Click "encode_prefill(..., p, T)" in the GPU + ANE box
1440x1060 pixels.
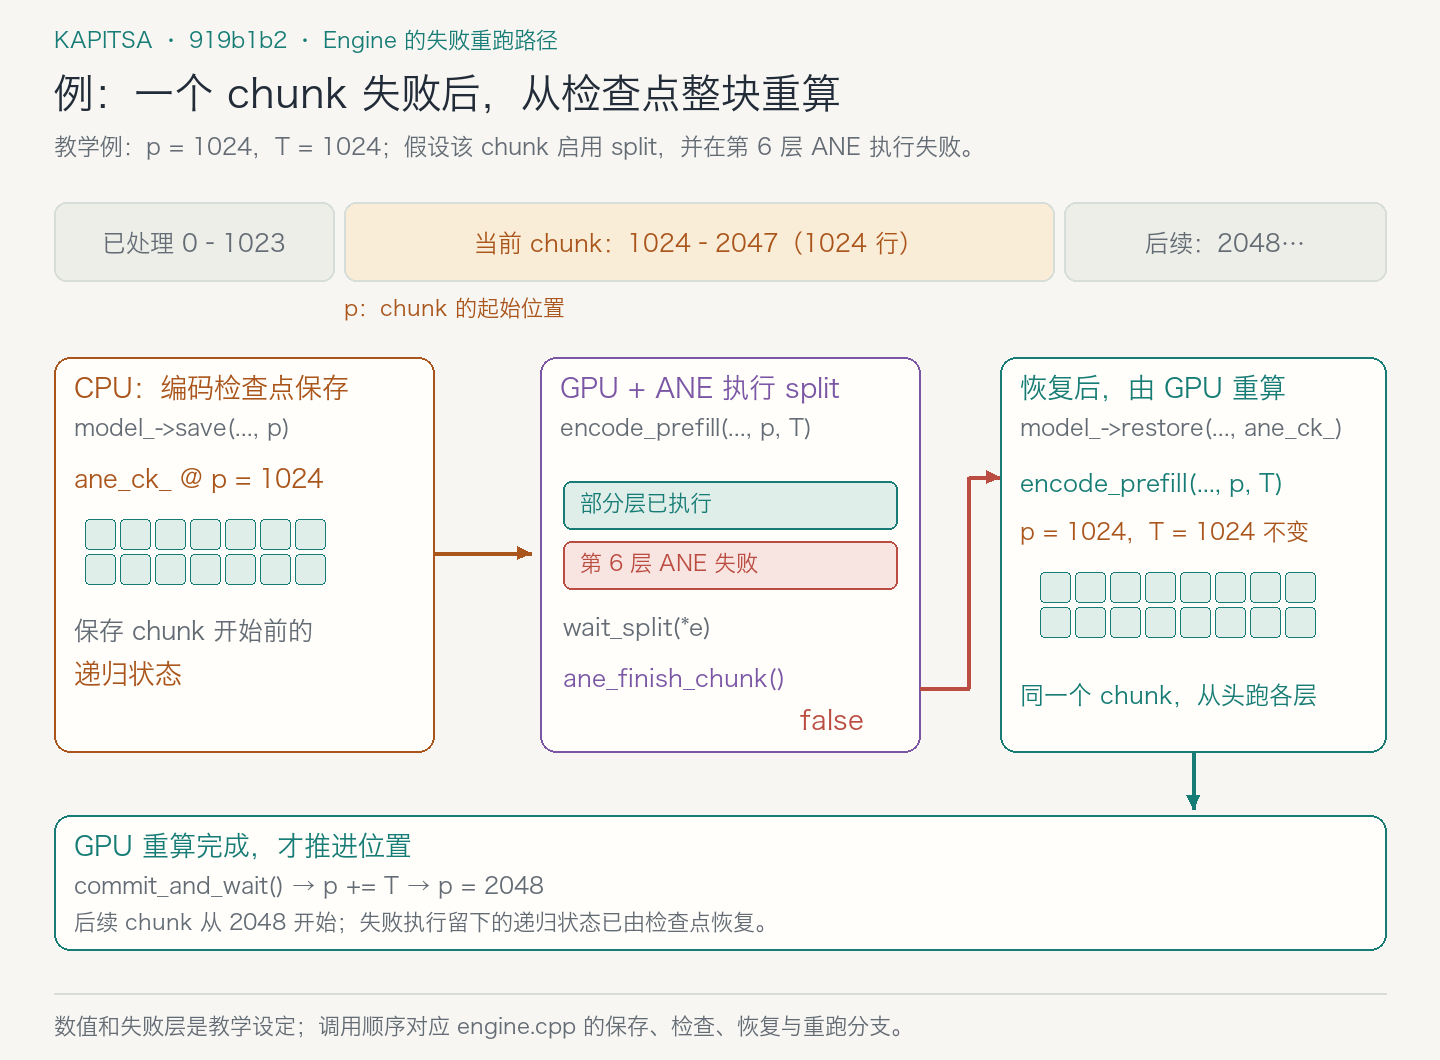coord(685,428)
